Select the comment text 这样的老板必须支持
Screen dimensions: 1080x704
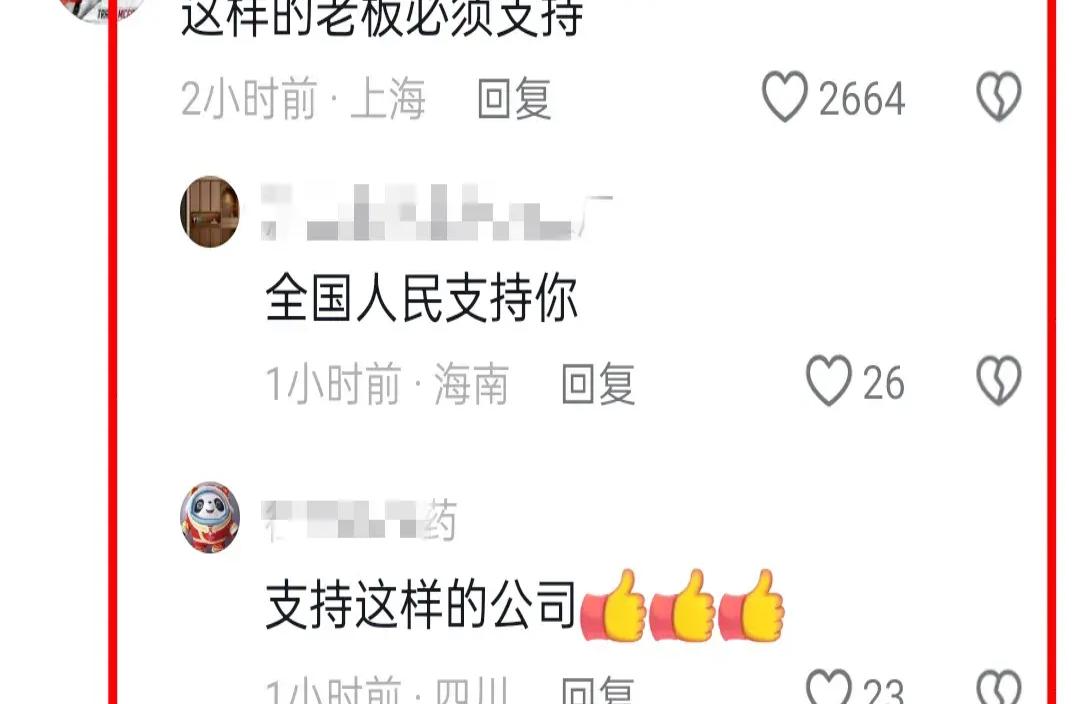point(382,17)
